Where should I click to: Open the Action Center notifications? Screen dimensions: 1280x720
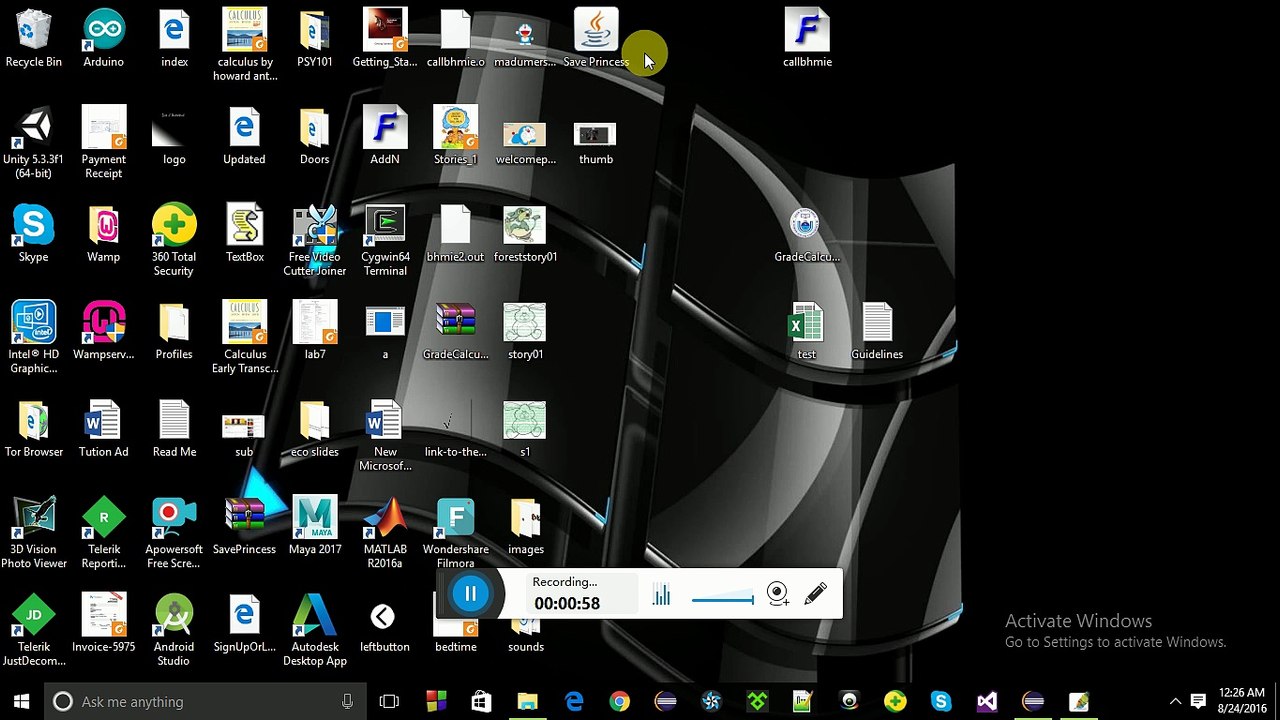point(1198,701)
